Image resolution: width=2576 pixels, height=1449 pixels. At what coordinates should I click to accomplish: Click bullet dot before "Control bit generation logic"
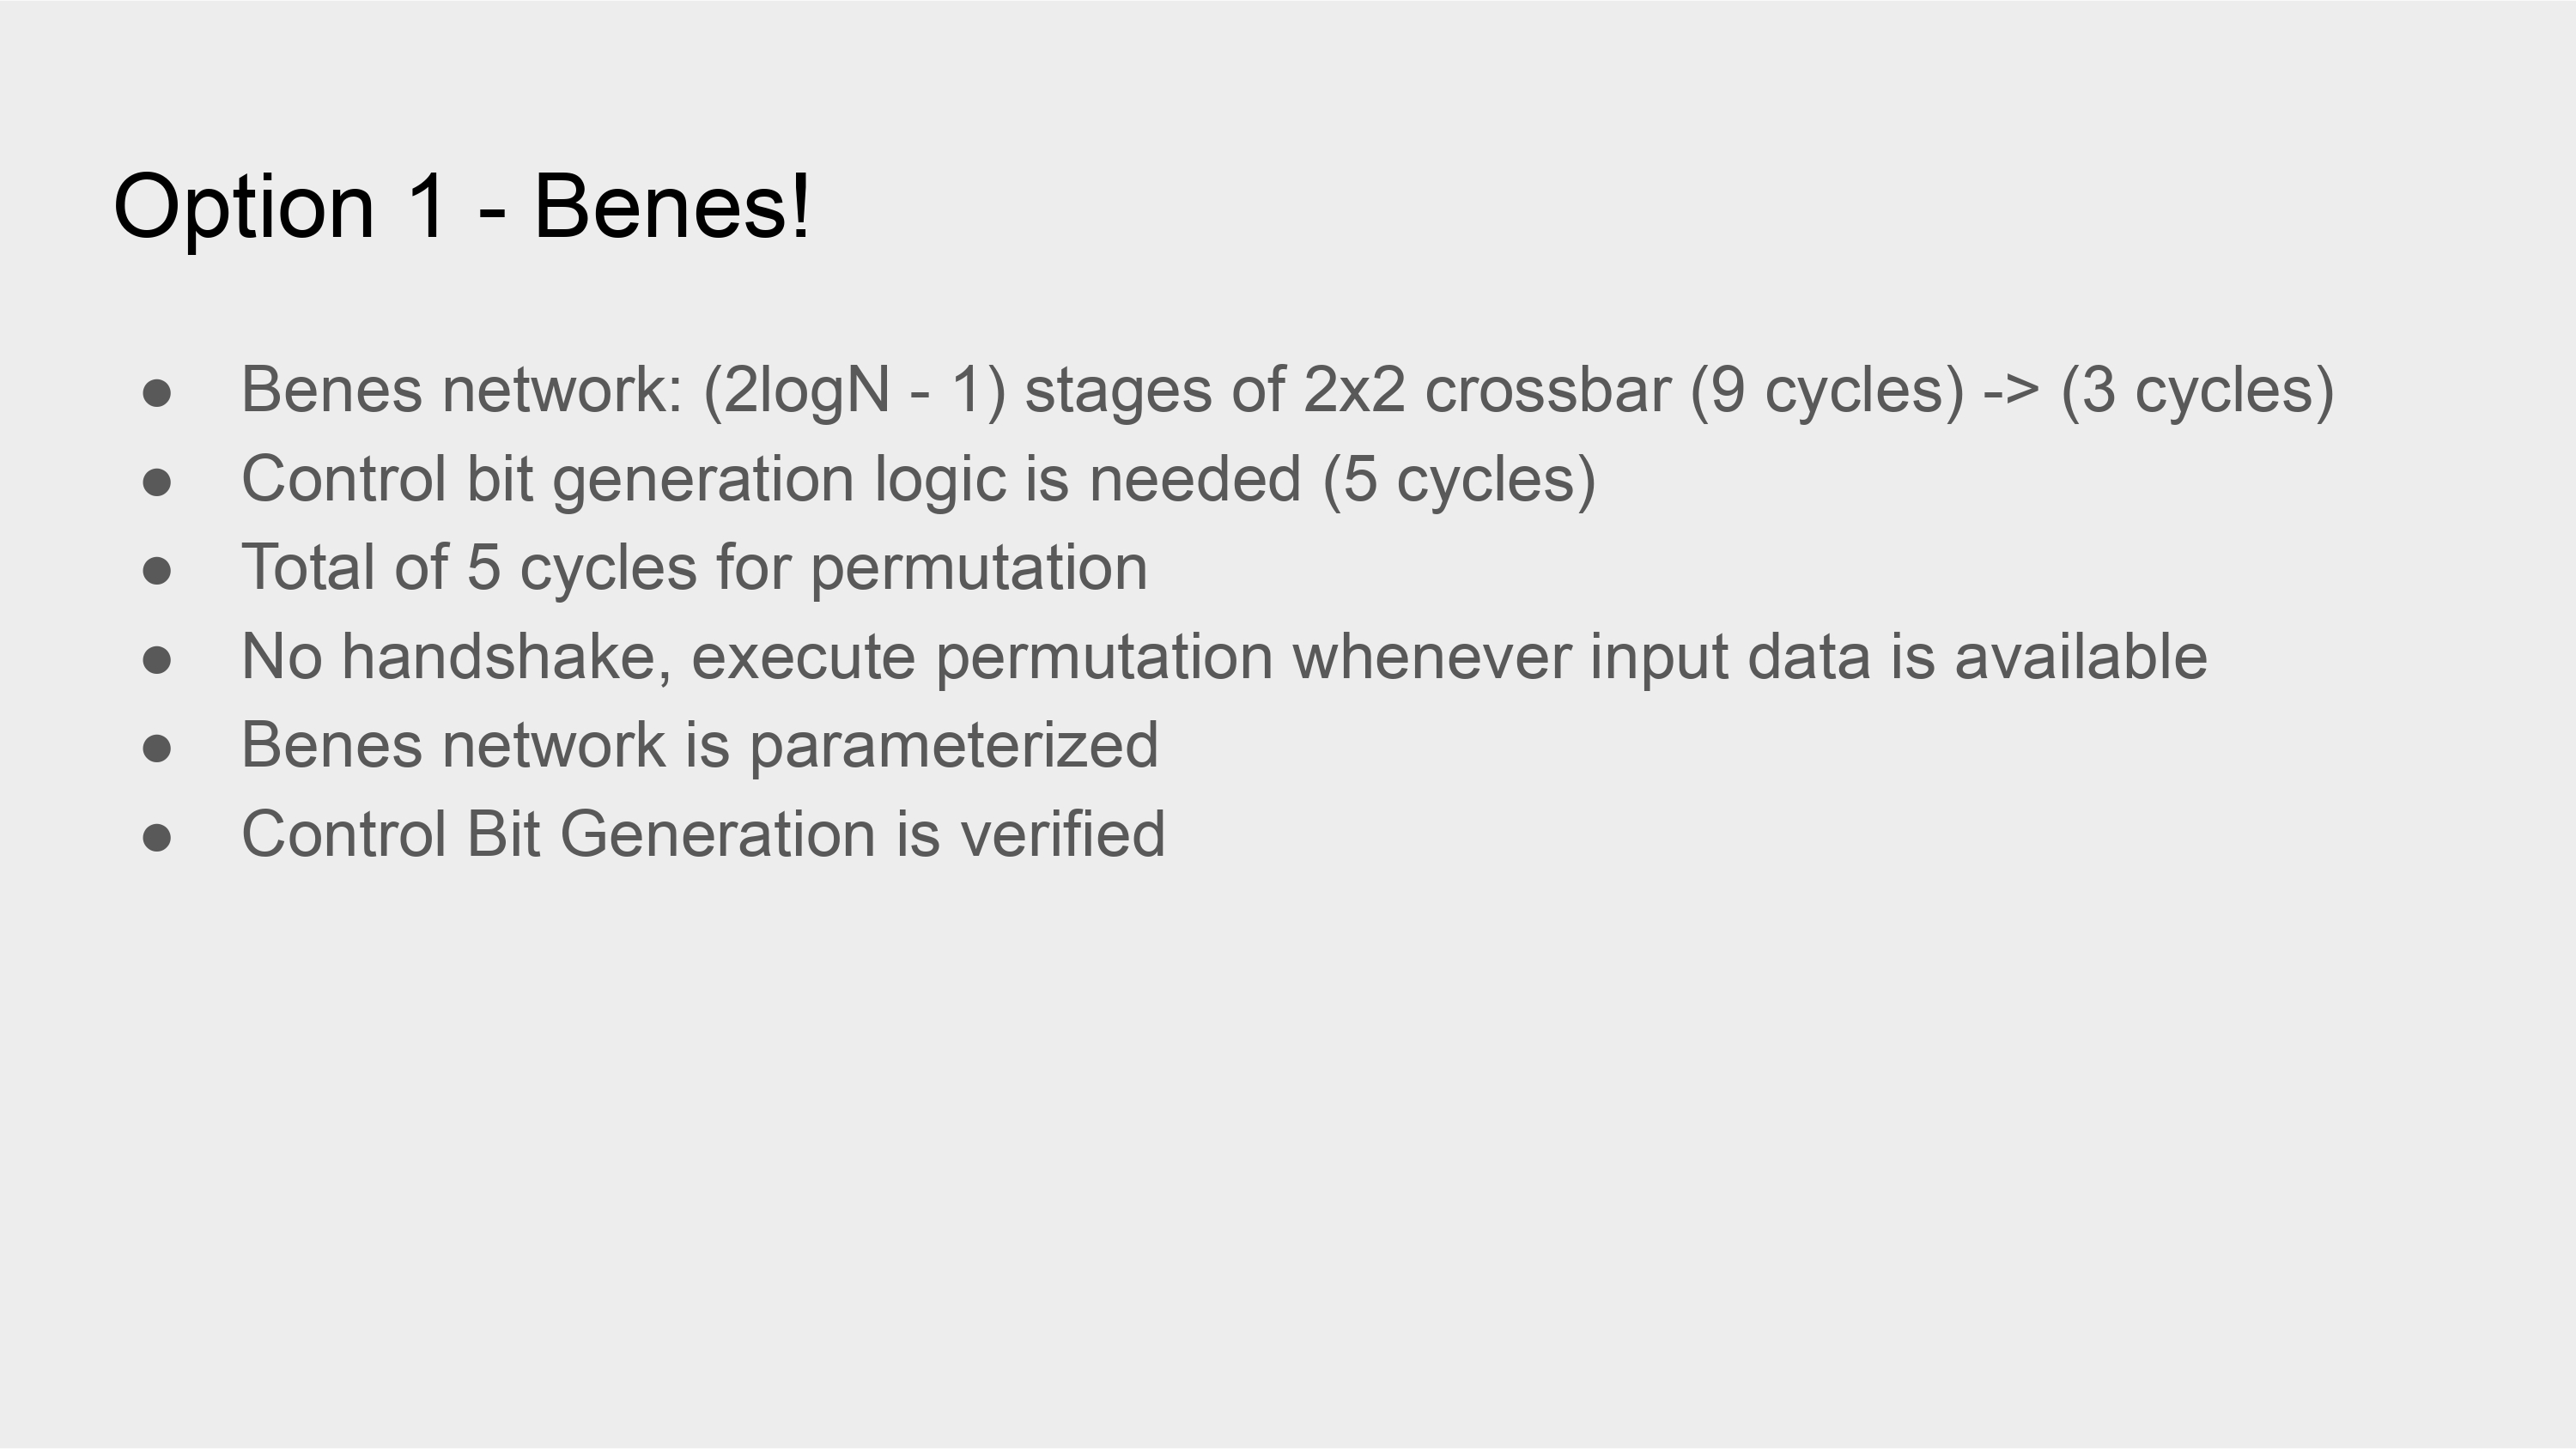(x=157, y=482)
